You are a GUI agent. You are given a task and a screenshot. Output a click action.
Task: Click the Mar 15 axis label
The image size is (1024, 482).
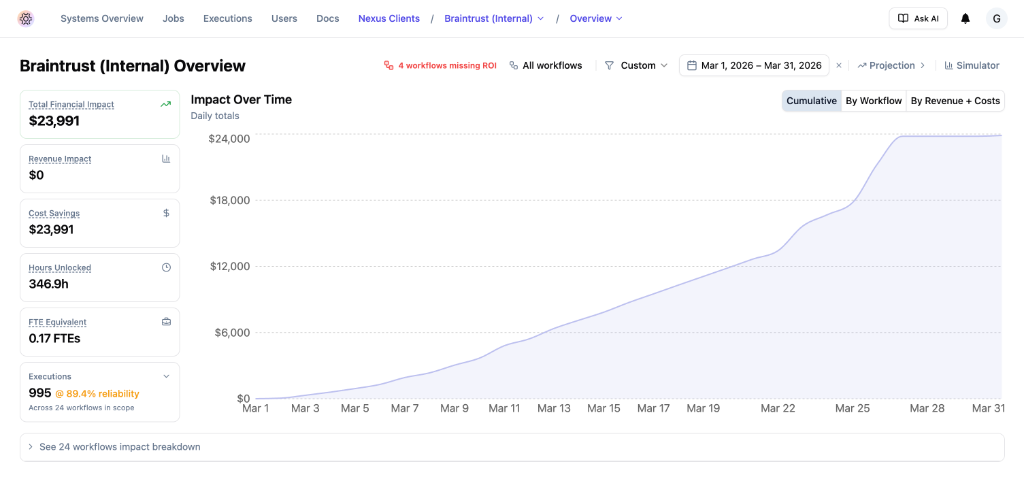pos(604,408)
